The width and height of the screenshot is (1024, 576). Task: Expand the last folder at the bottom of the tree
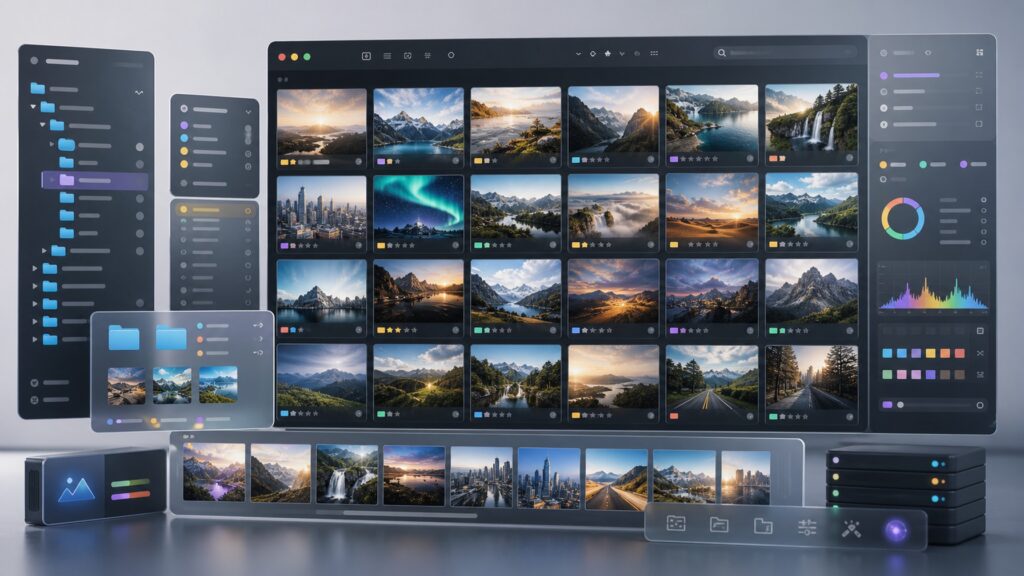pos(35,339)
